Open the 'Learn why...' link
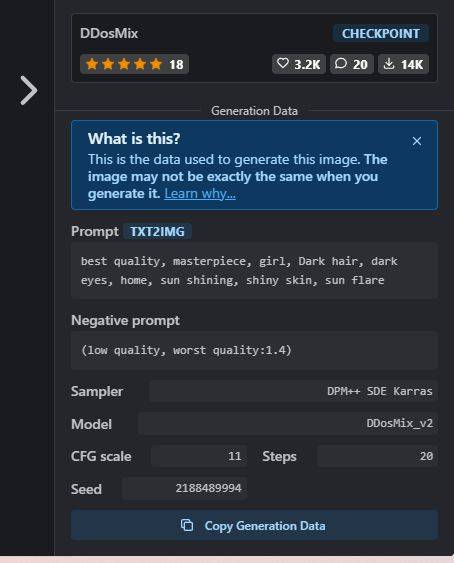 coord(200,194)
